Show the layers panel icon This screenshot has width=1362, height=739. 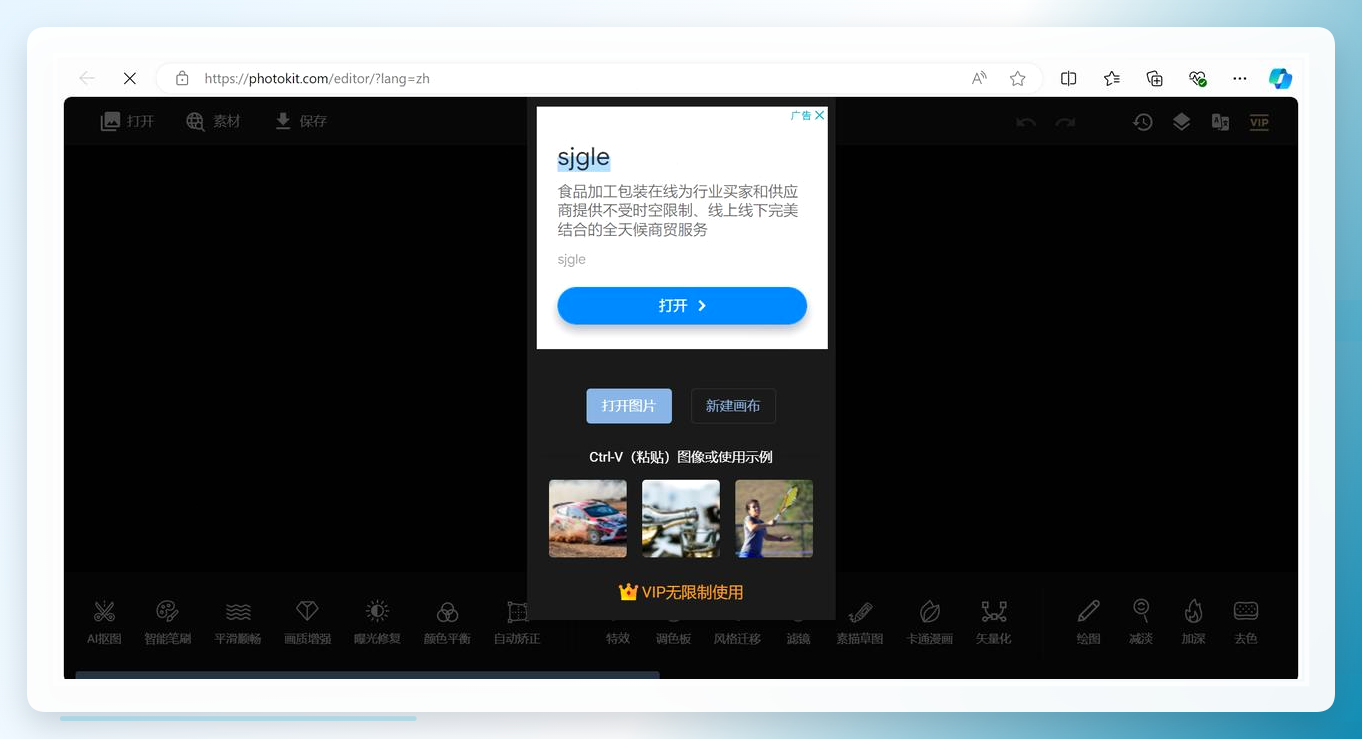pos(1182,122)
